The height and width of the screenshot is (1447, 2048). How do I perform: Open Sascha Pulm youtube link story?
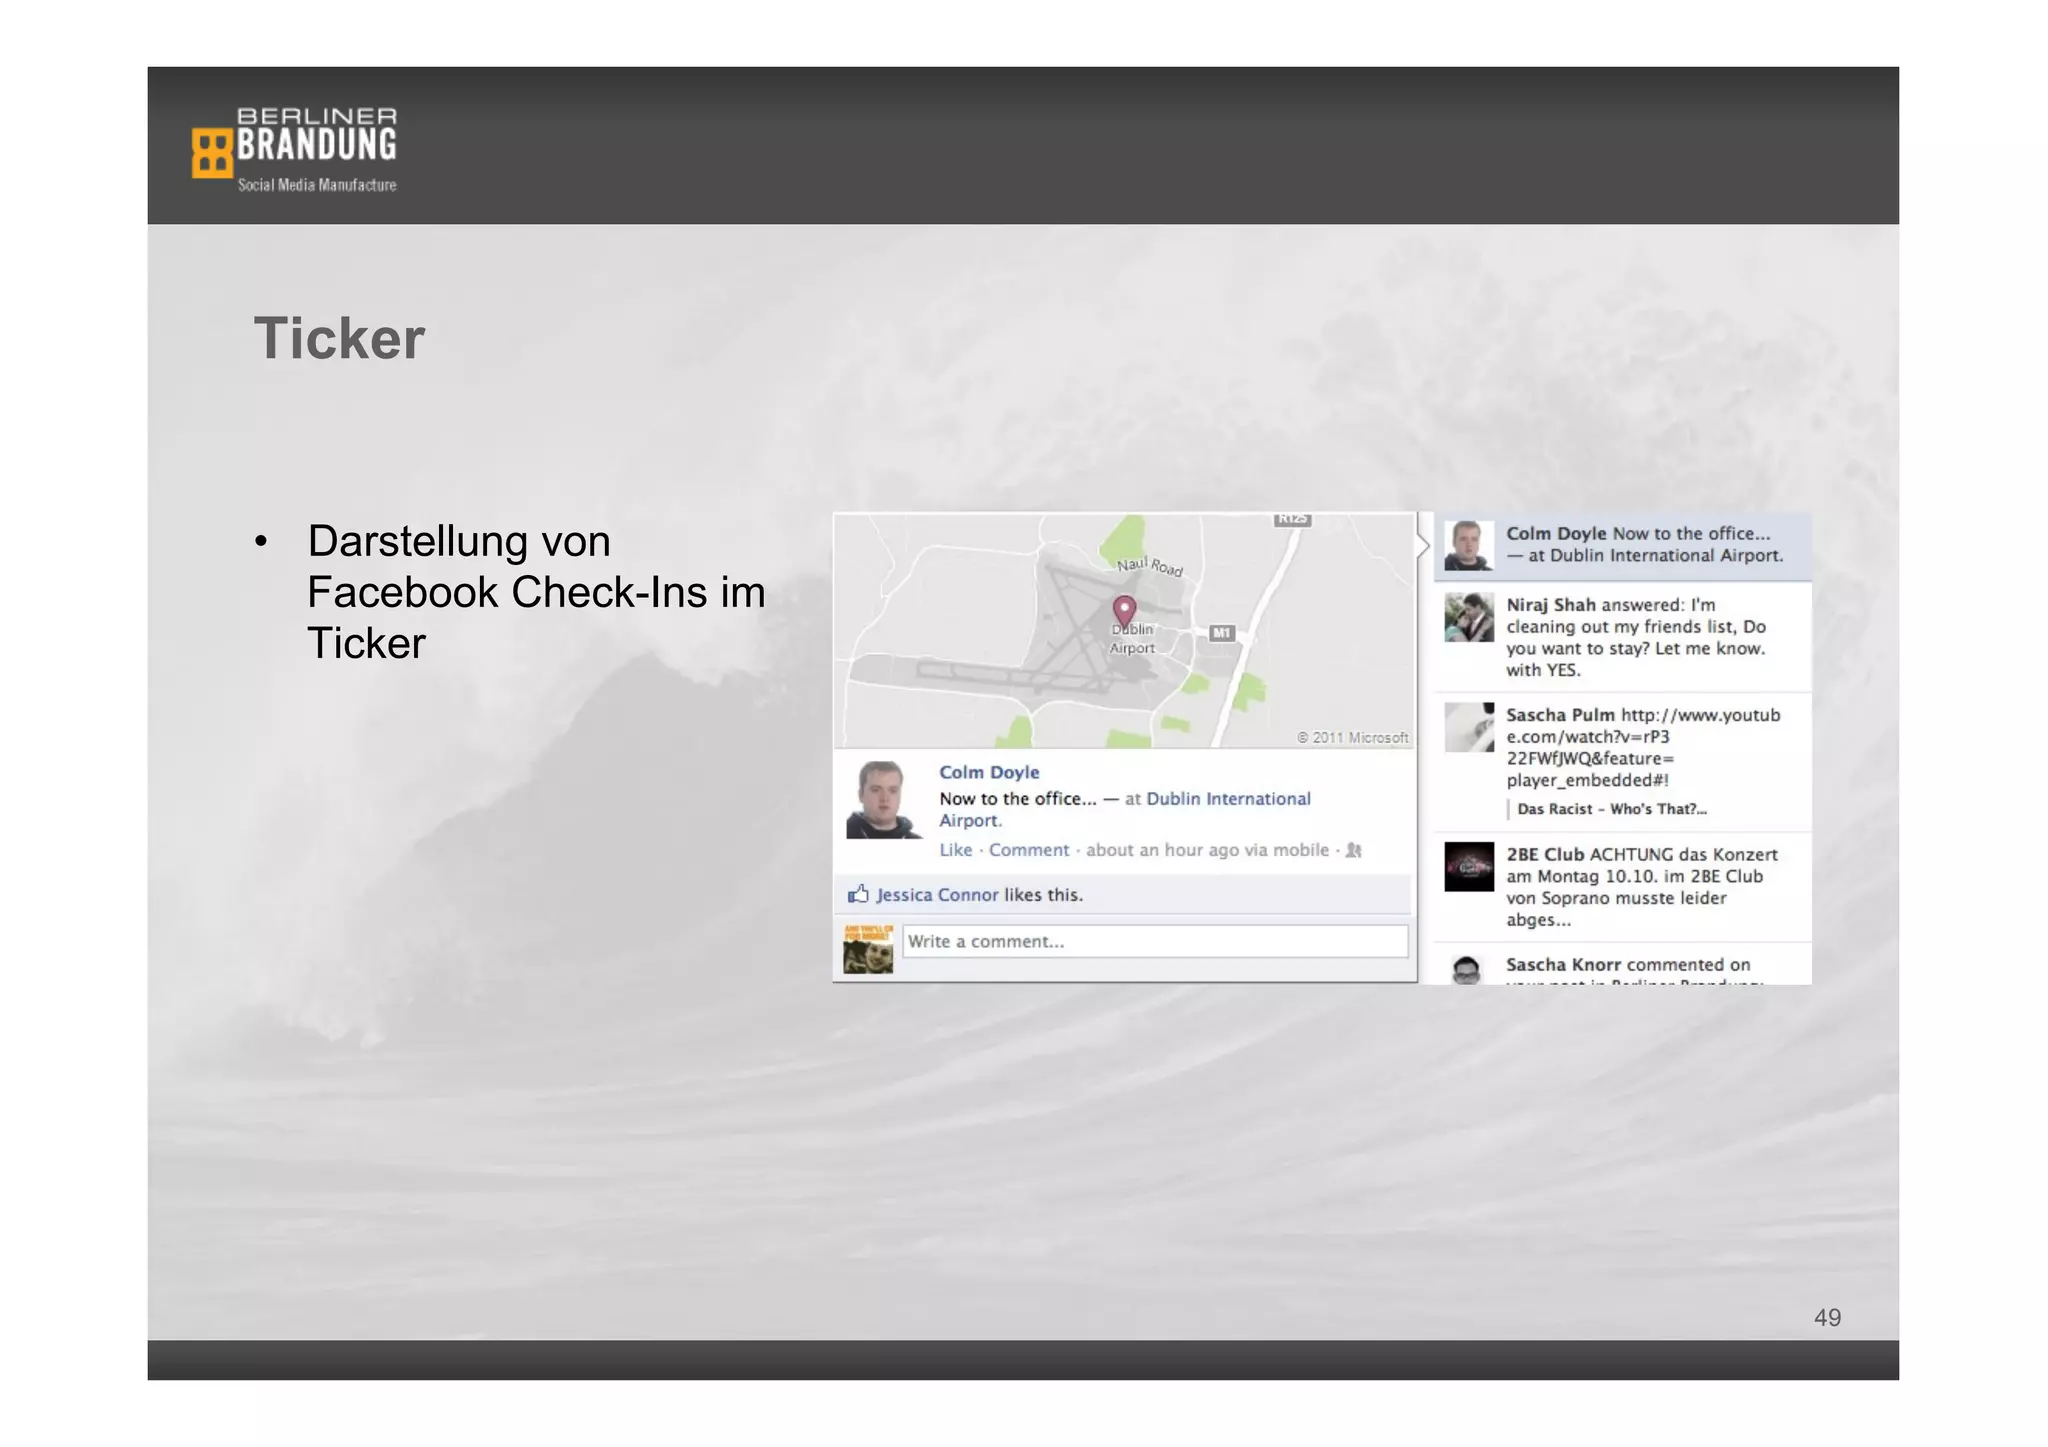[x=1623, y=762]
